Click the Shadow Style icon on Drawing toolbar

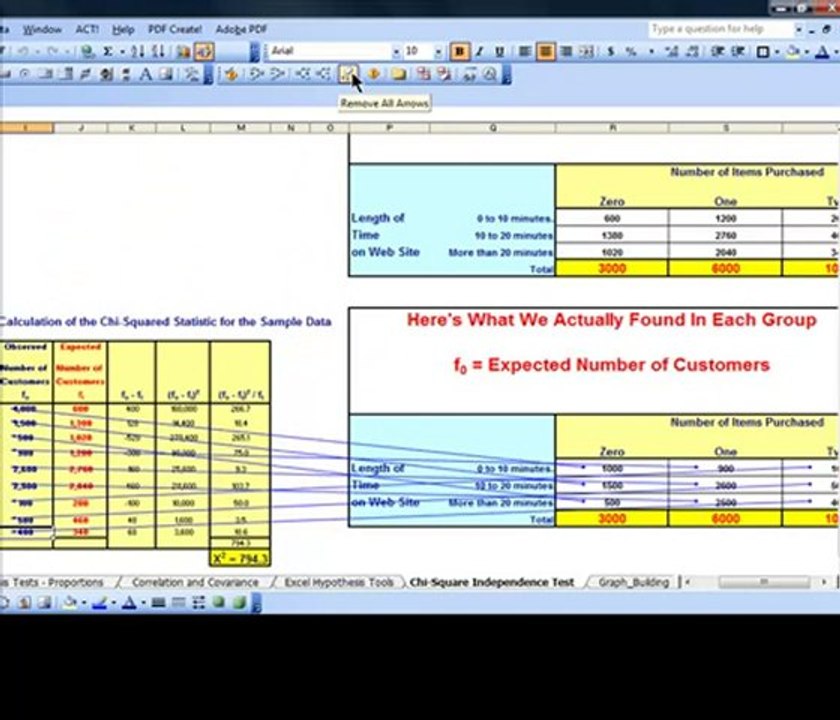(x=219, y=603)
